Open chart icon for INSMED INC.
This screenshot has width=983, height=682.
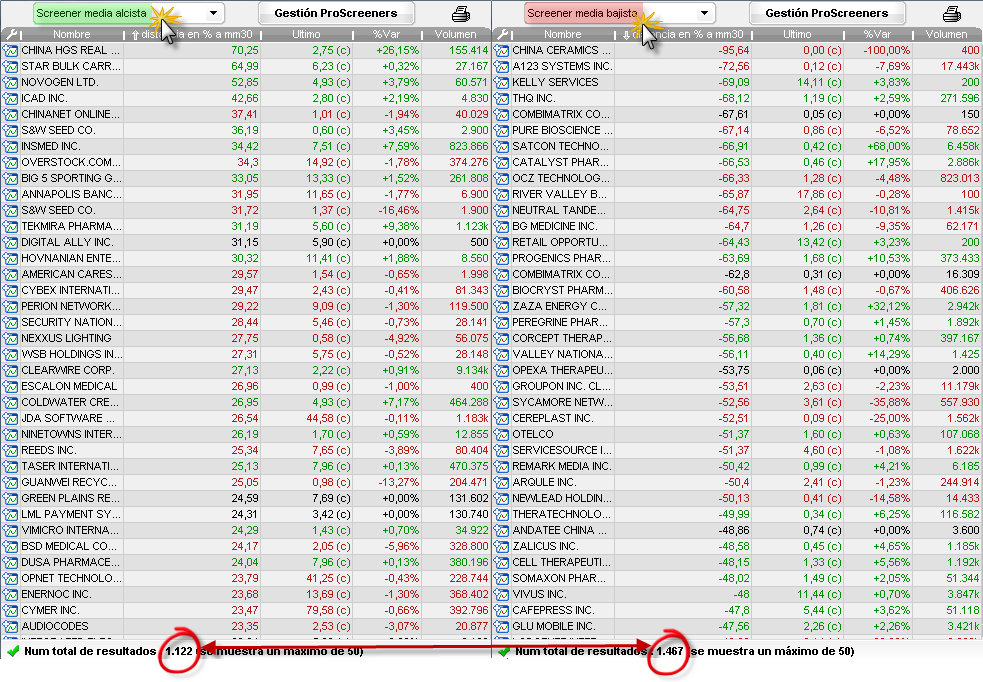coord(10,146)
